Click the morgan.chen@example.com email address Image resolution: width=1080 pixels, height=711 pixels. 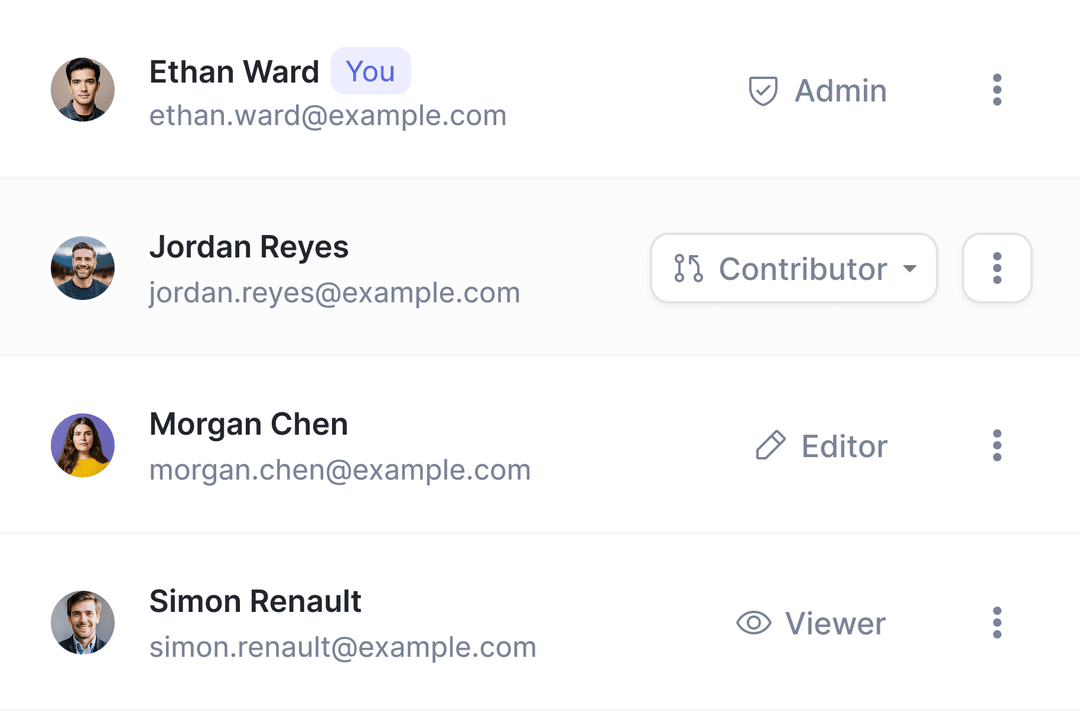pyautogui.click(x=340, y=470)
